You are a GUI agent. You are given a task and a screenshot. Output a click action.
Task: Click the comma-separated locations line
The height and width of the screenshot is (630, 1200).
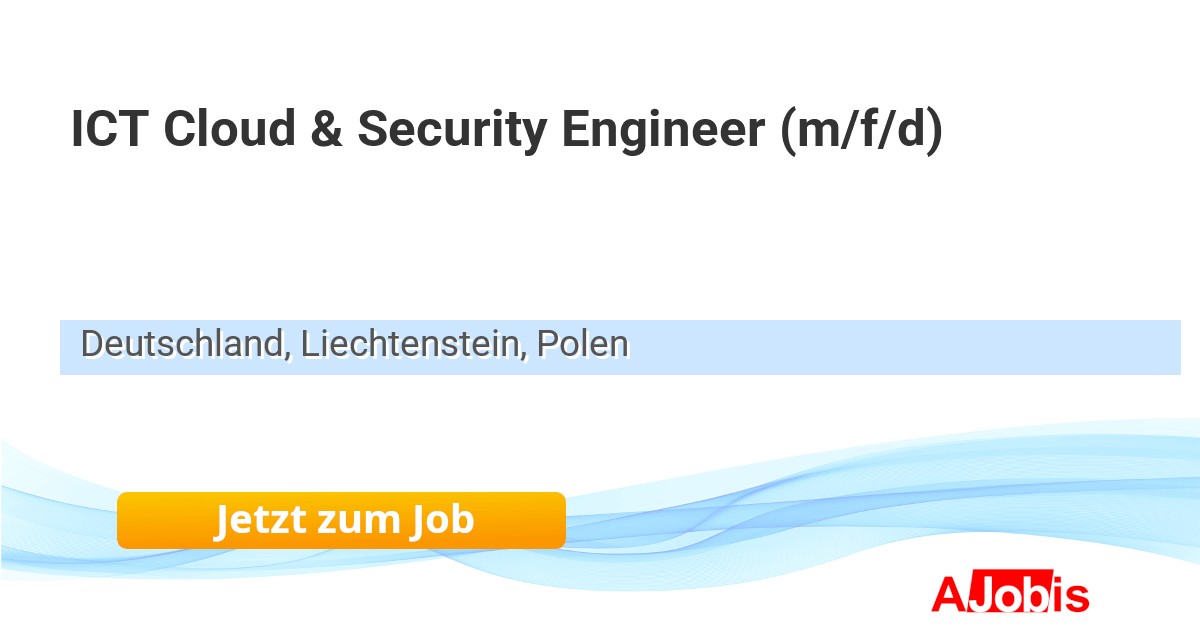[355, 344]
